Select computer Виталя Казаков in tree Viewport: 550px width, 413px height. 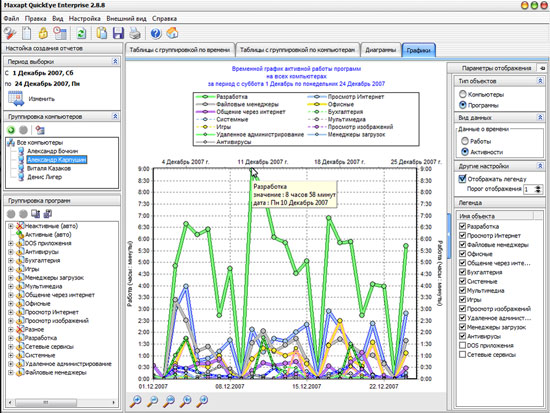point(49,168)
